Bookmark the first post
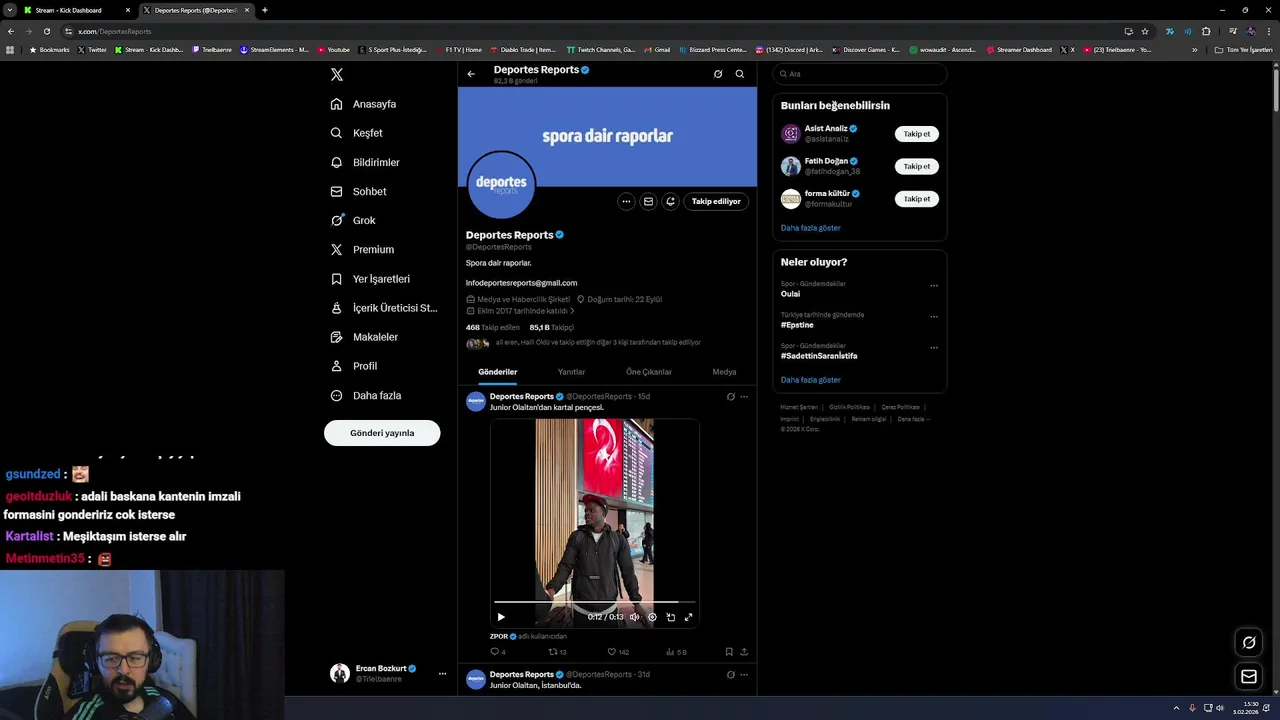 click(x=729, y=652)
